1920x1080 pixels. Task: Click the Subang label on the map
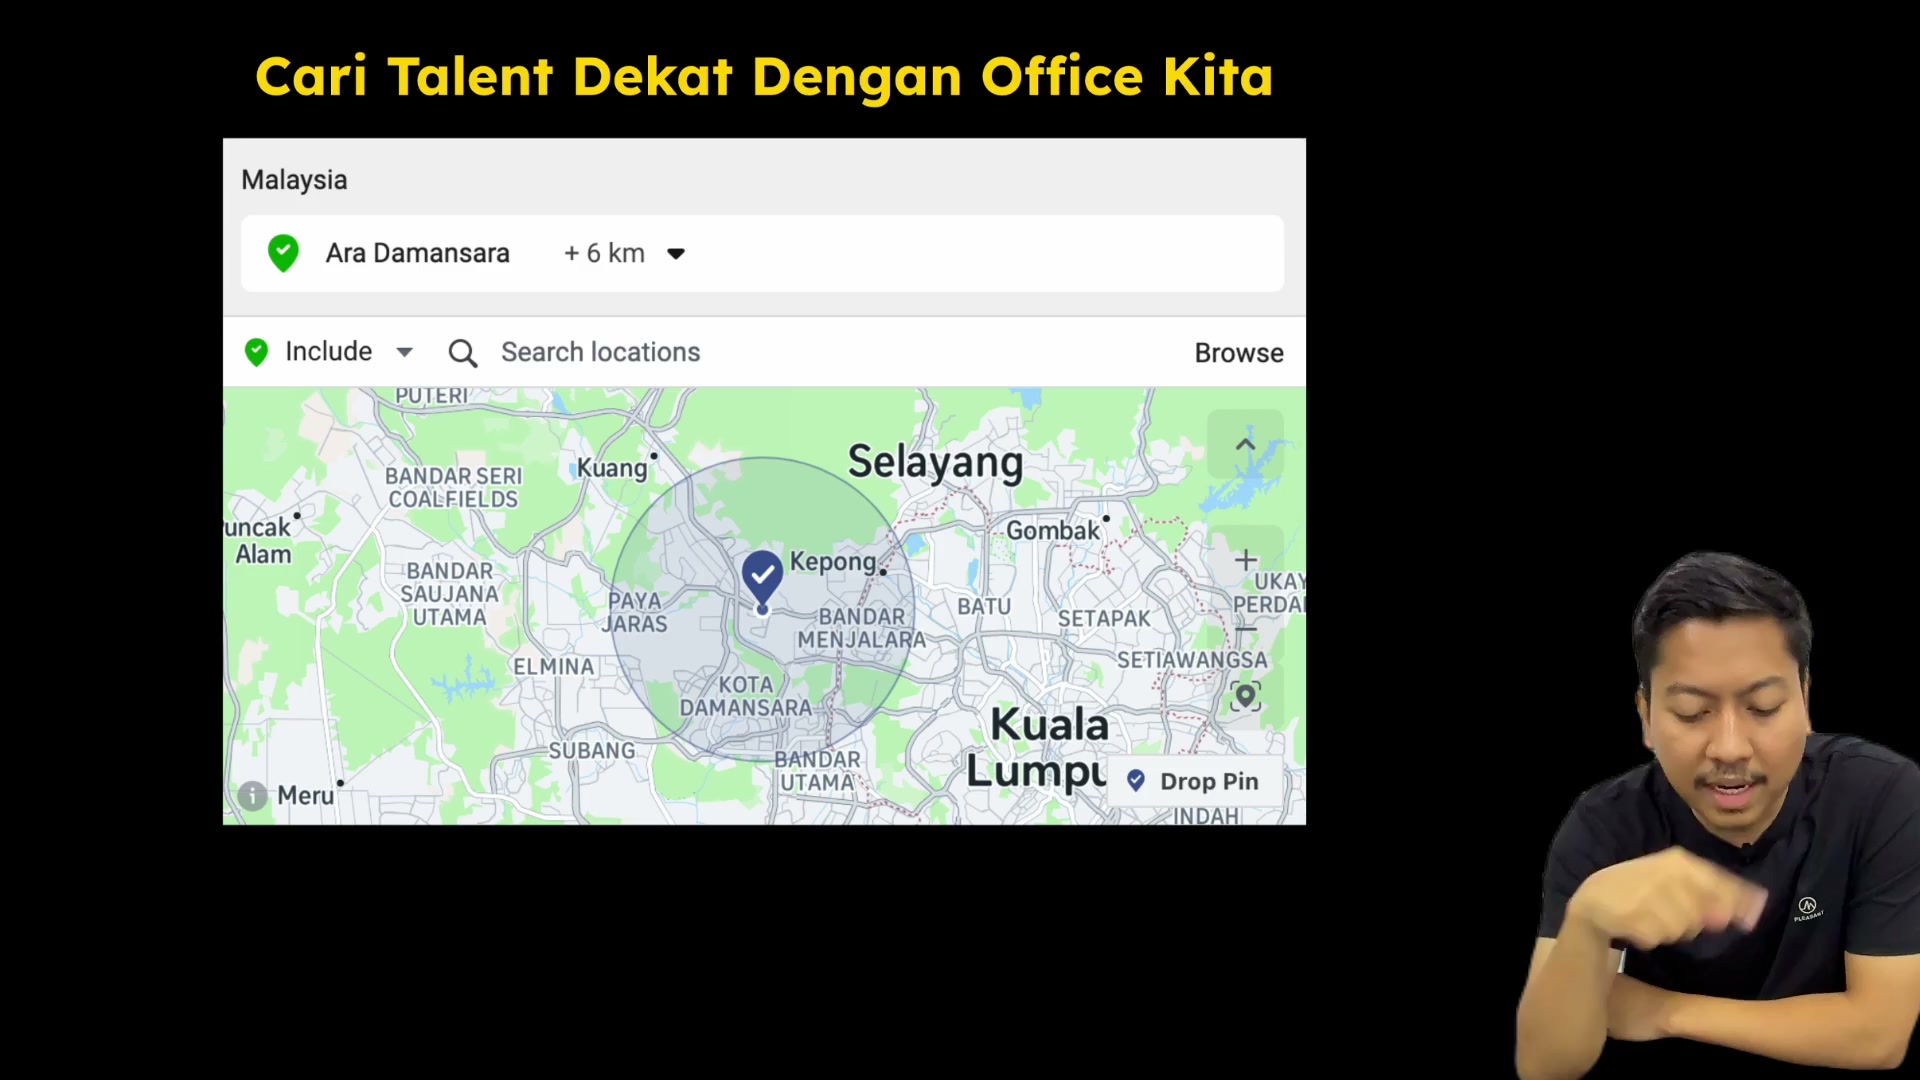(591, 751)
